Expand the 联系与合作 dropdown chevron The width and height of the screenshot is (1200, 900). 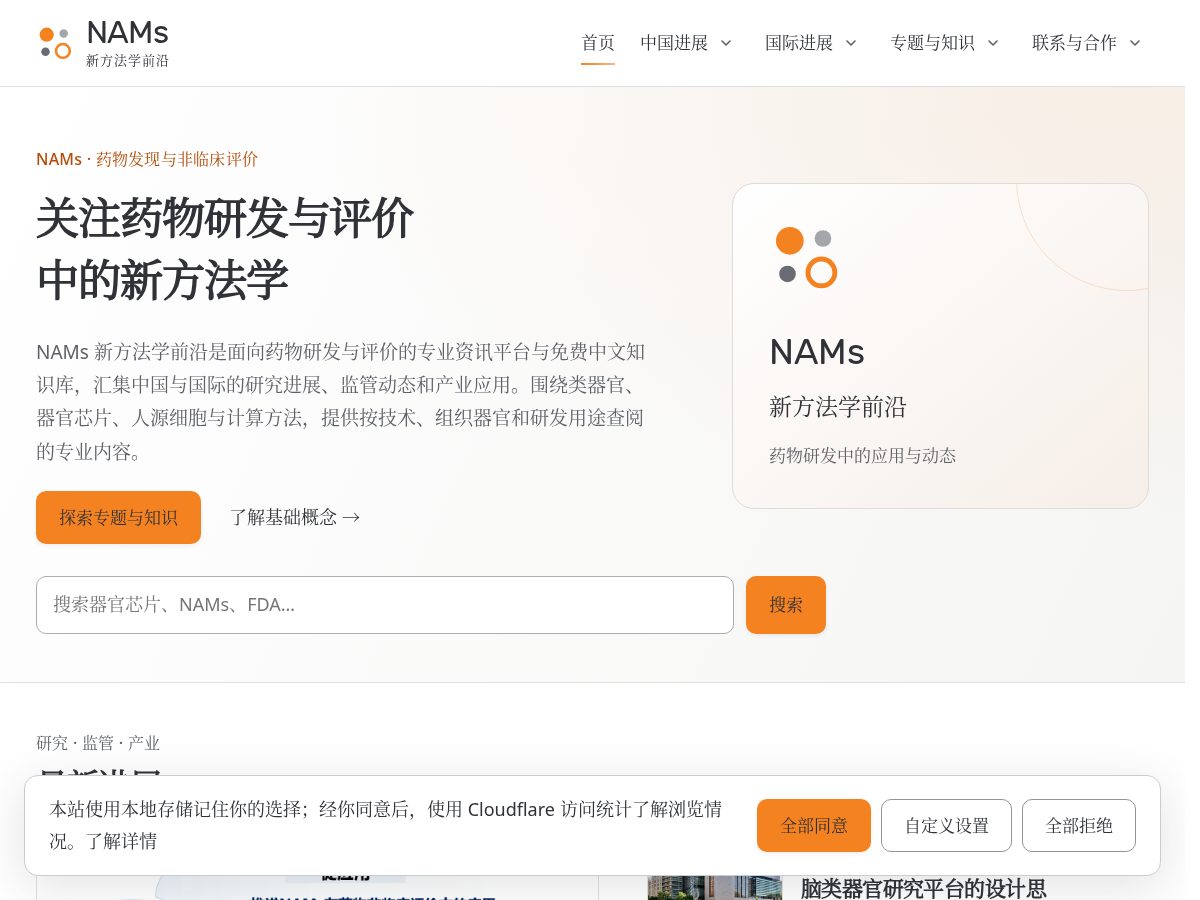(x=1135, y=43)
